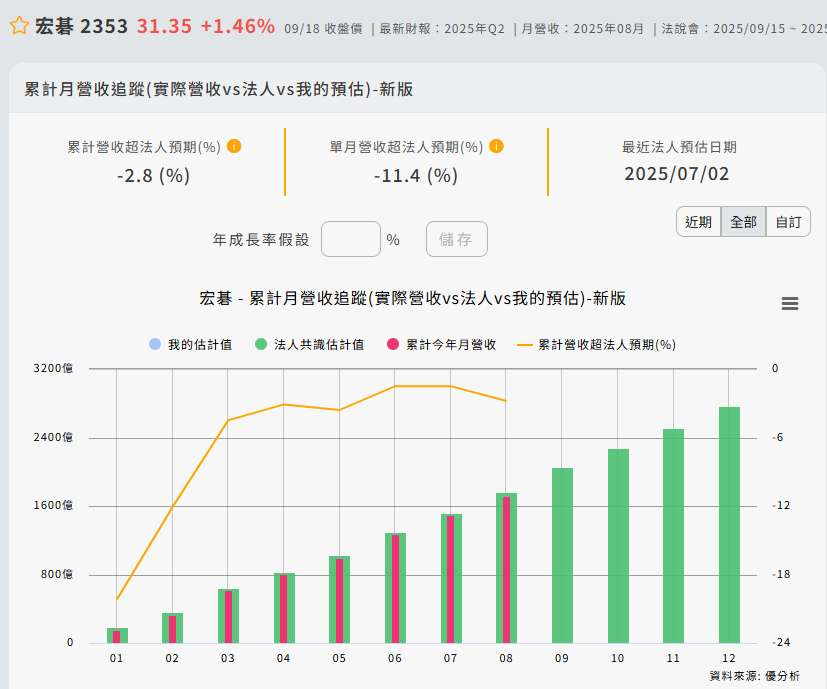Click the 3200億 y-axis label
Viewport: 827px width, 689px height.
coord(53,368)
